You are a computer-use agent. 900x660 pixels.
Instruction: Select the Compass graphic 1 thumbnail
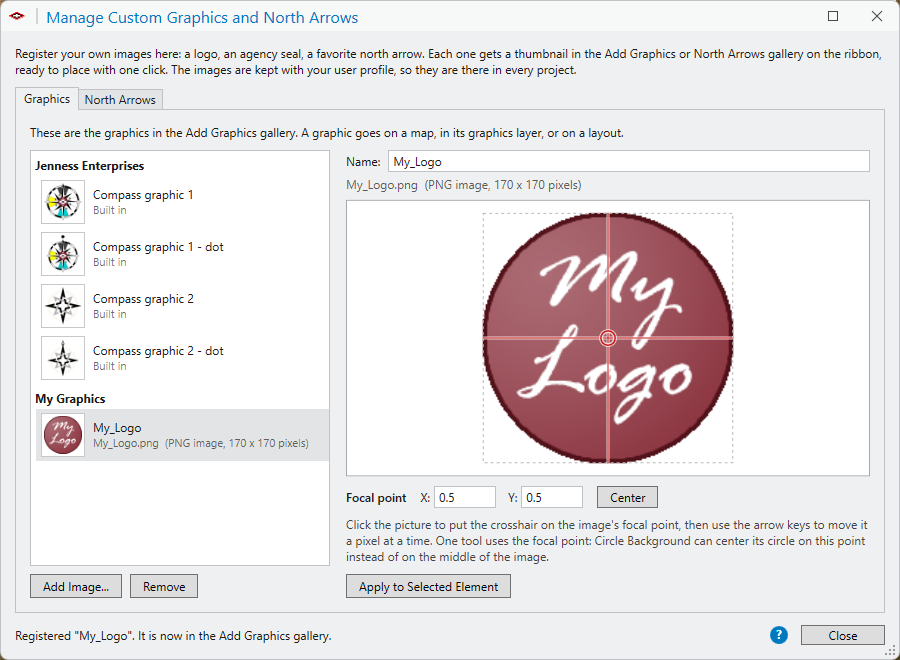pos(63,202)
